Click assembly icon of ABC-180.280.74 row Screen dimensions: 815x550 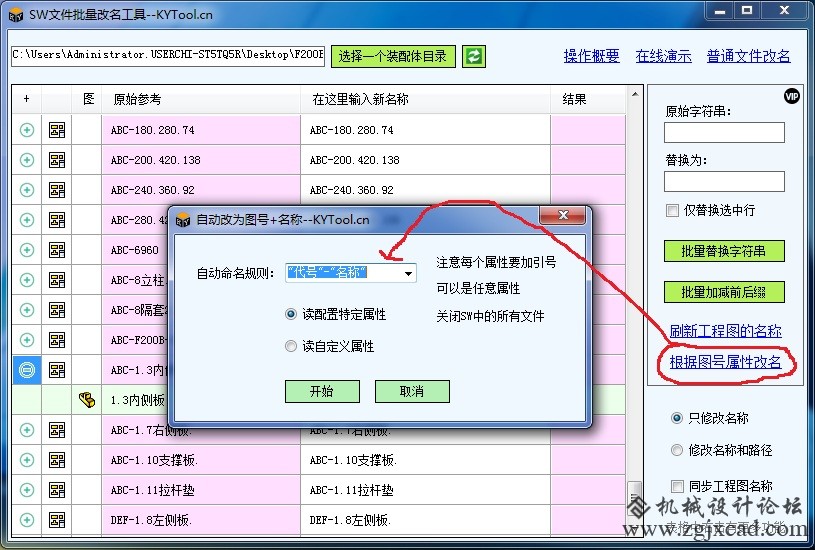pyautogui.click(x=57, y=130)
